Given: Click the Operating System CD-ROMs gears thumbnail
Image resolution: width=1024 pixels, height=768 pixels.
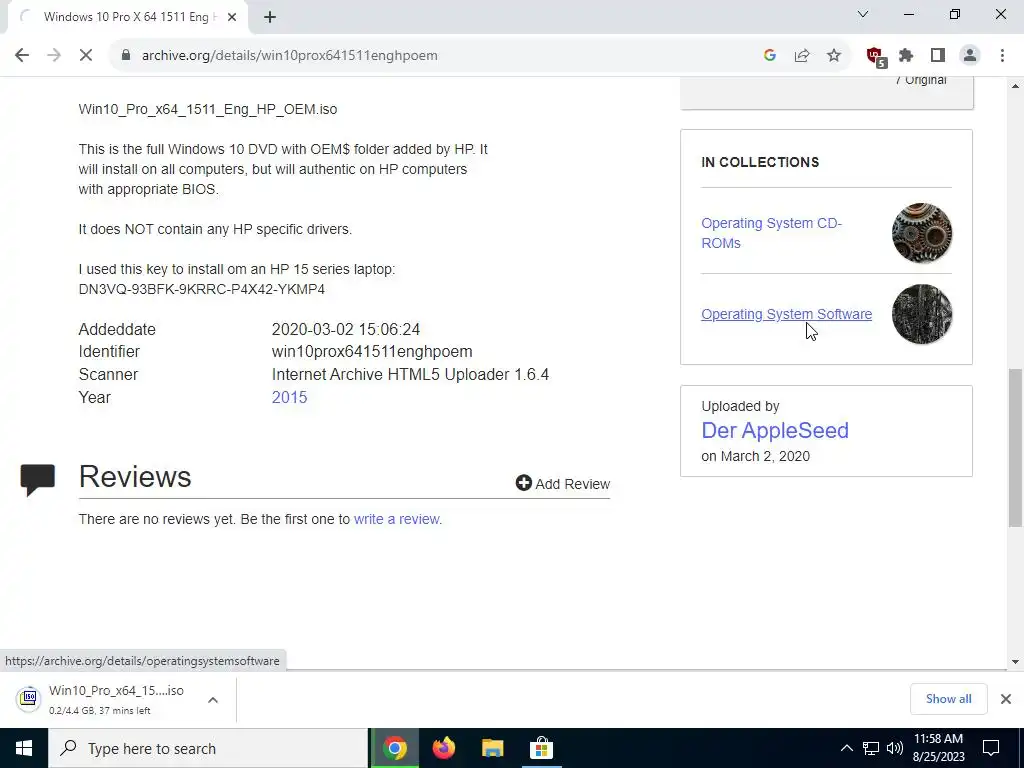Looking at the screenshot, I should pyautogui.click(x=921, y=233).
